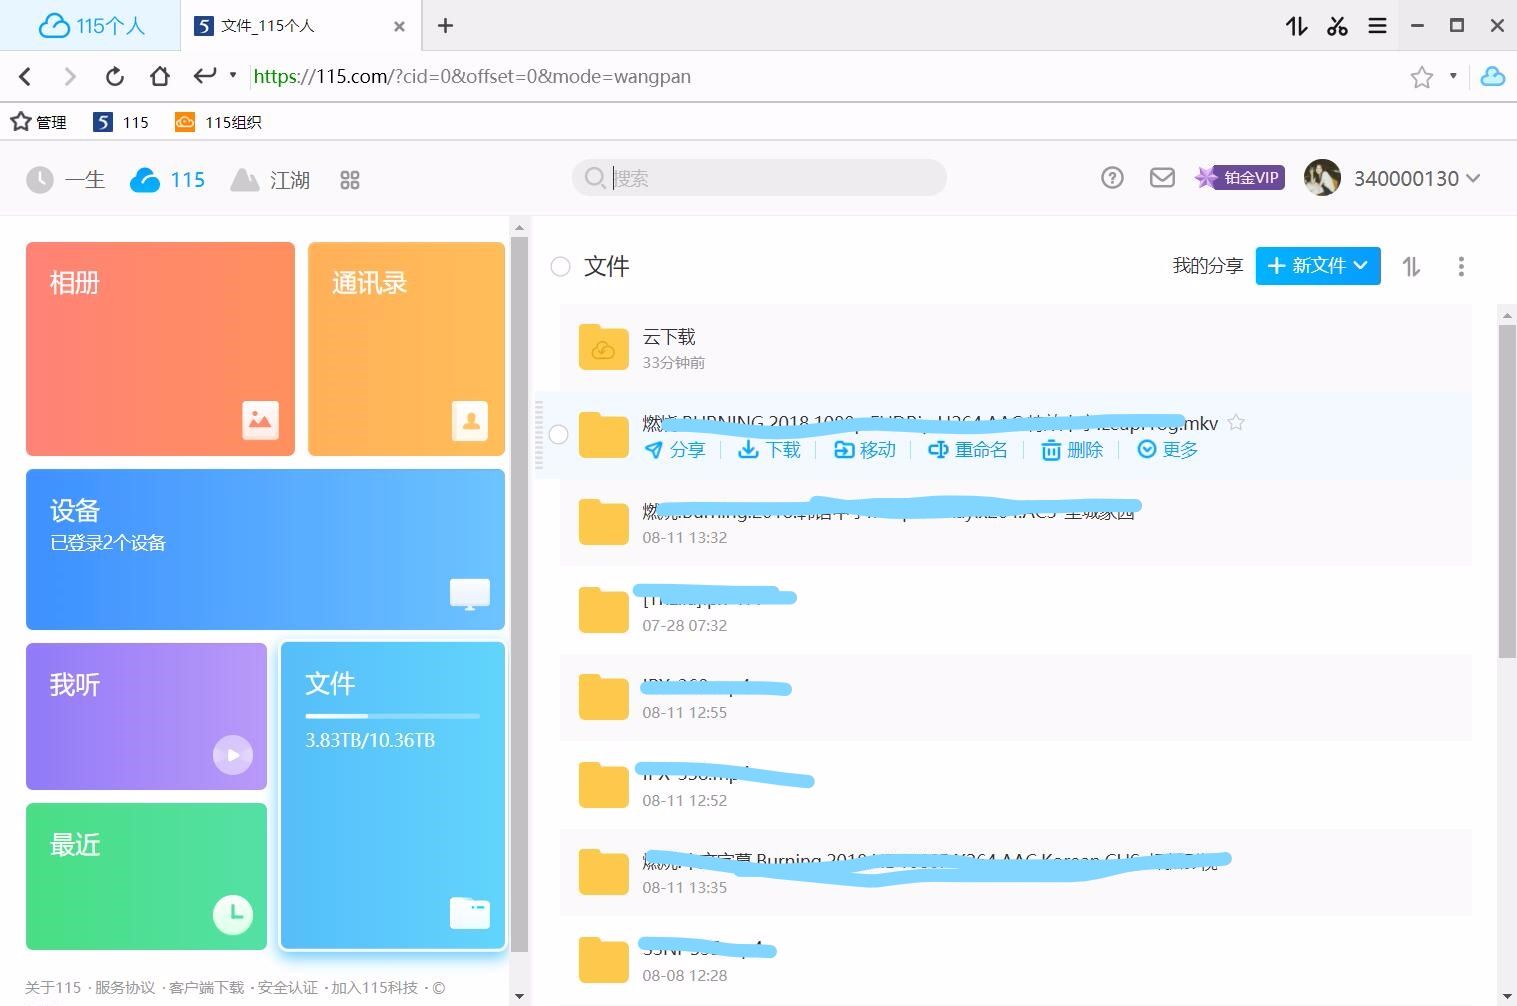1517x1006 pixels.
Task: Expand 更多 options for the selected file
Action: point(1166,449)
